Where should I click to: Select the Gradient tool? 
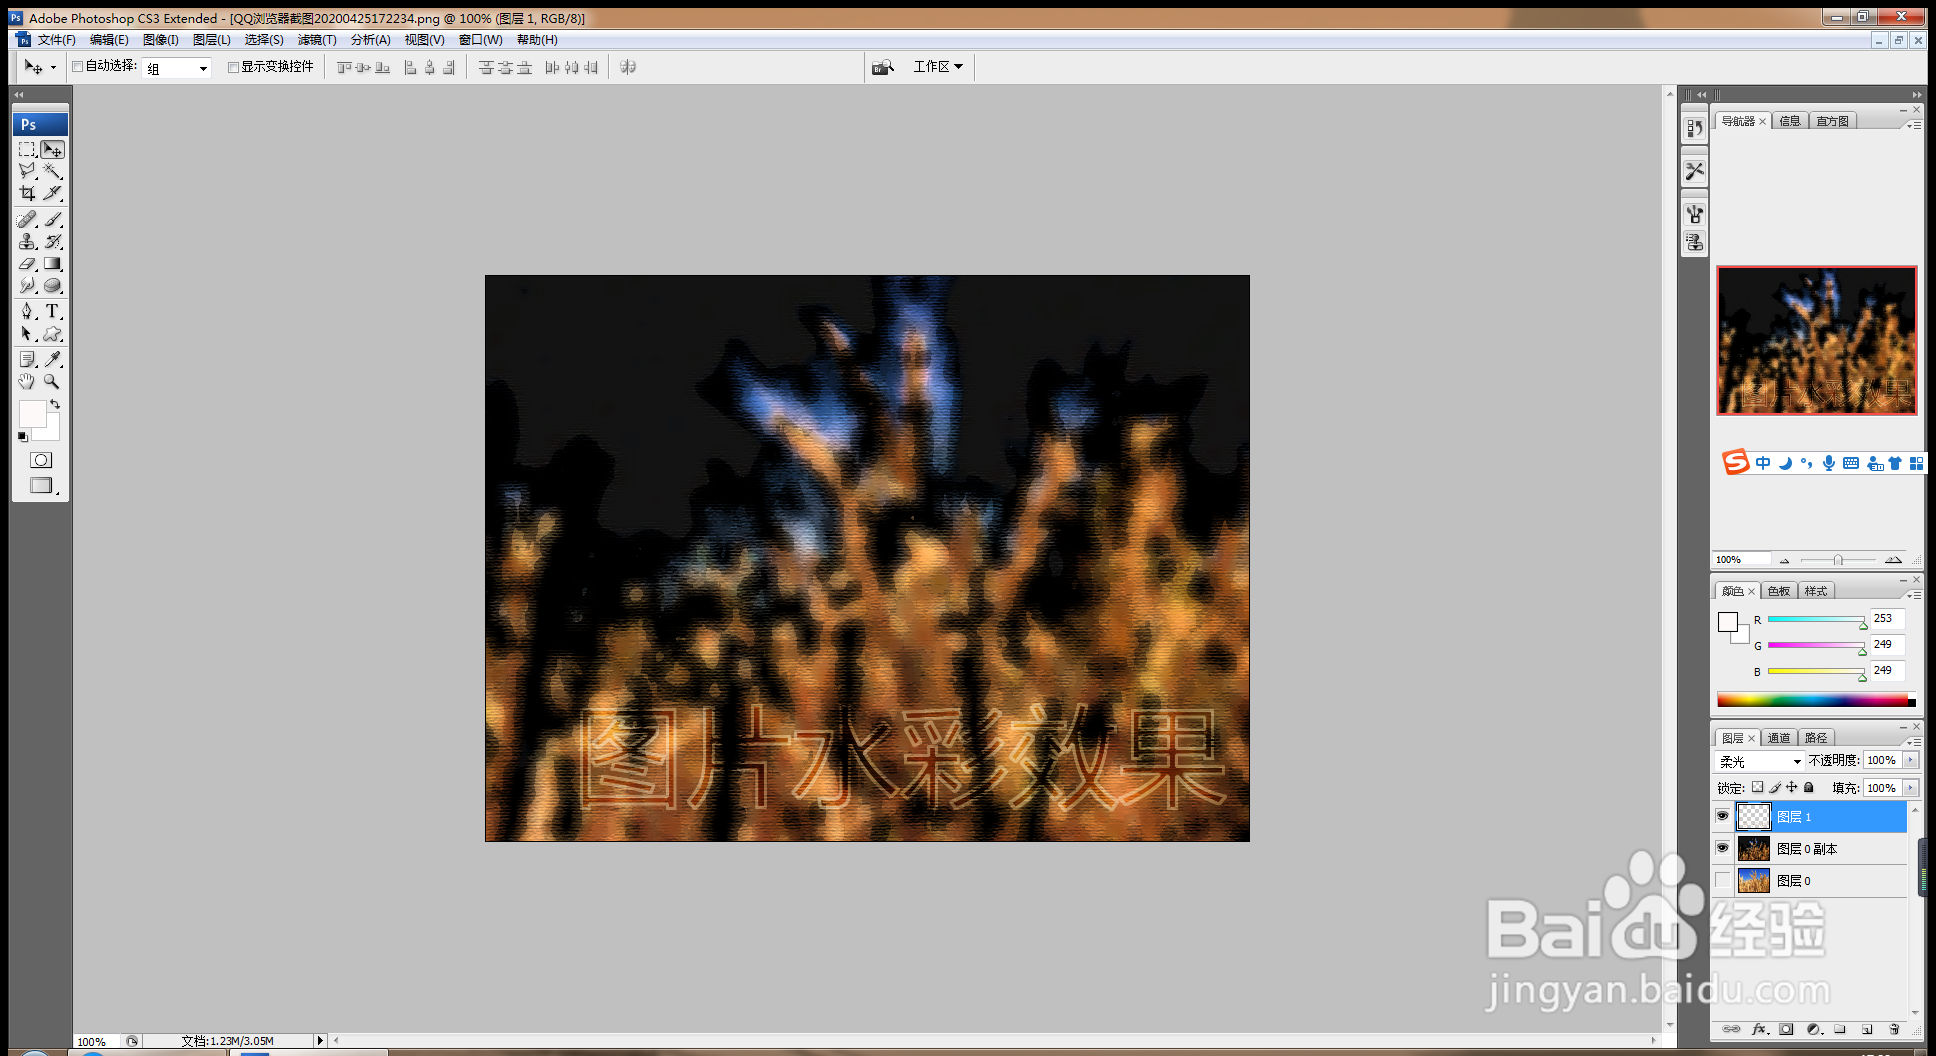(x=53, y=264)
